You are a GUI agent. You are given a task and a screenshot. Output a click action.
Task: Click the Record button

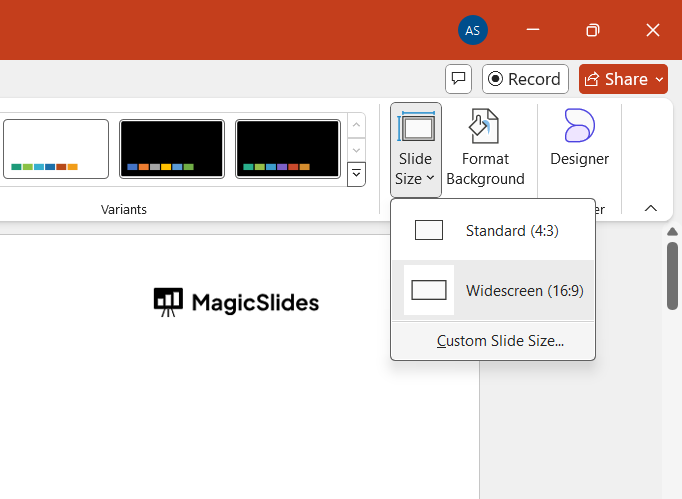click(525, 79)
